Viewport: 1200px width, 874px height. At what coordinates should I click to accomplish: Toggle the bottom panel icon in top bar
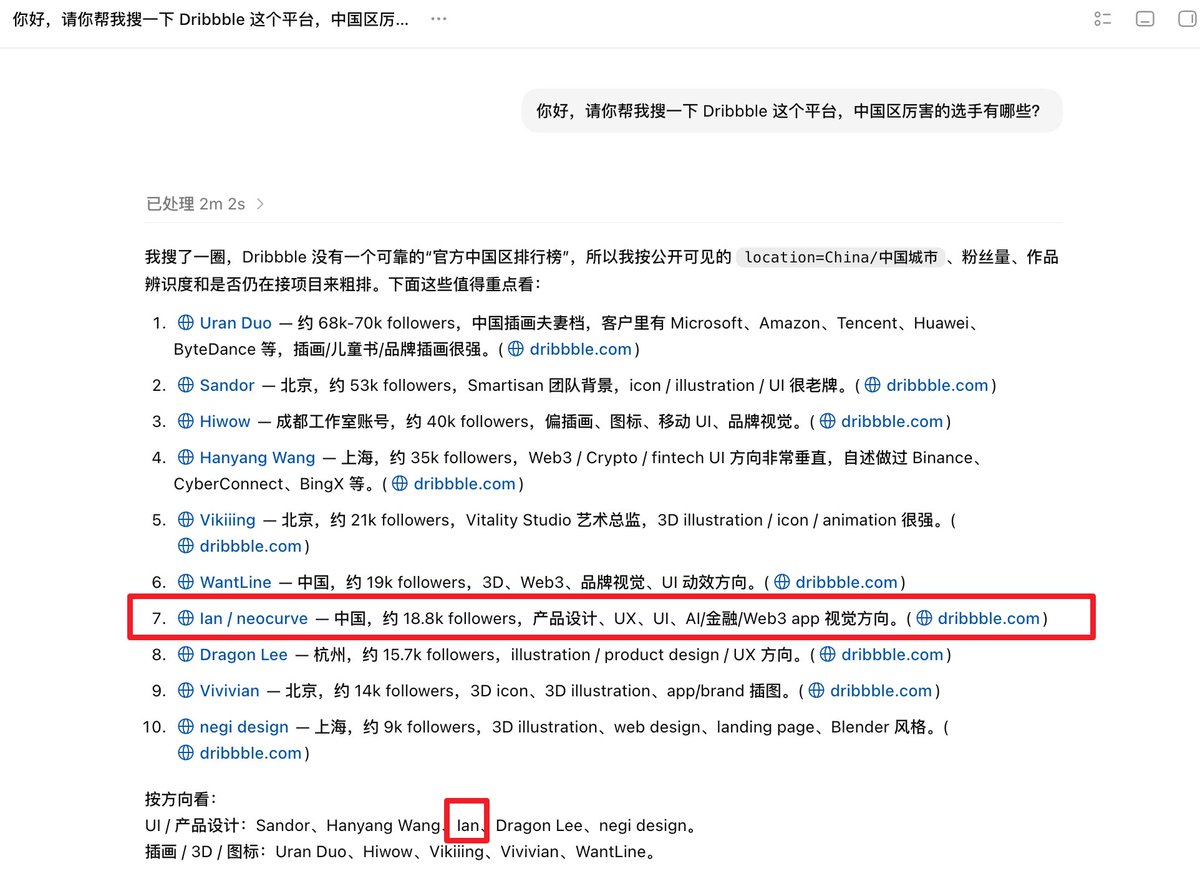click(1145, 19)
